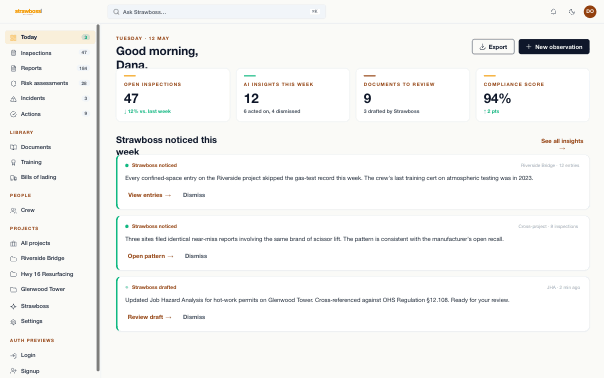
Task: Click the Today calendar icon
Action: pos(13,37)
